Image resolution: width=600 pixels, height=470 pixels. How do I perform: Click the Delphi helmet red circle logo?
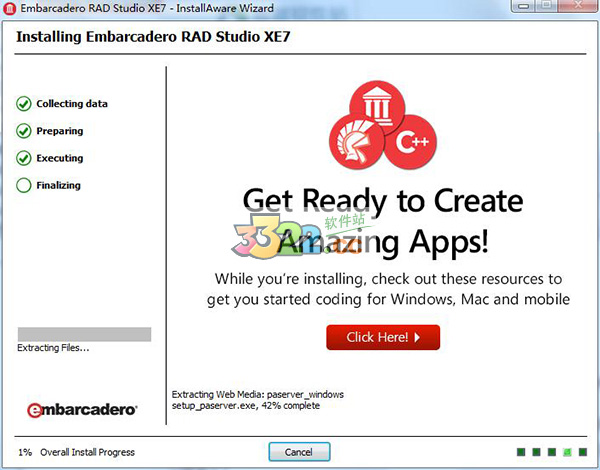point(356,142)
